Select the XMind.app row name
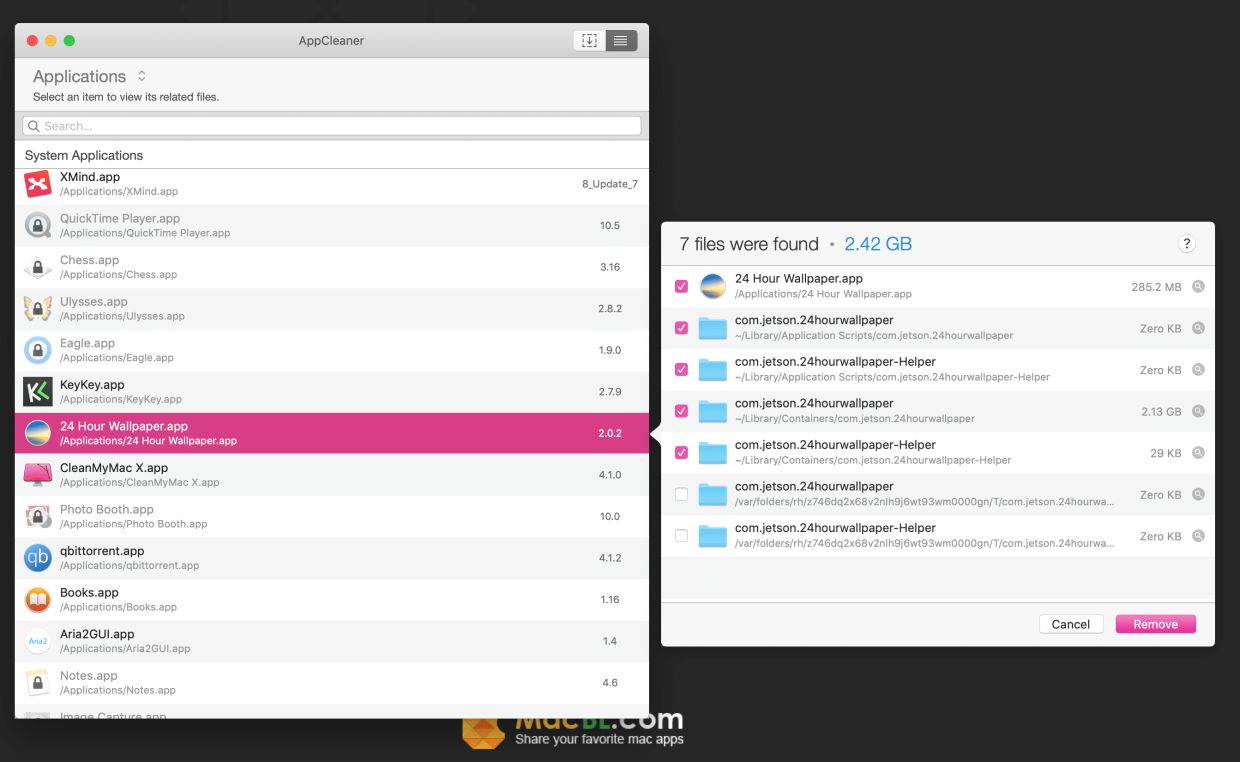The width and height of the screenshot is (1240, 762). (x=90, y=177)
